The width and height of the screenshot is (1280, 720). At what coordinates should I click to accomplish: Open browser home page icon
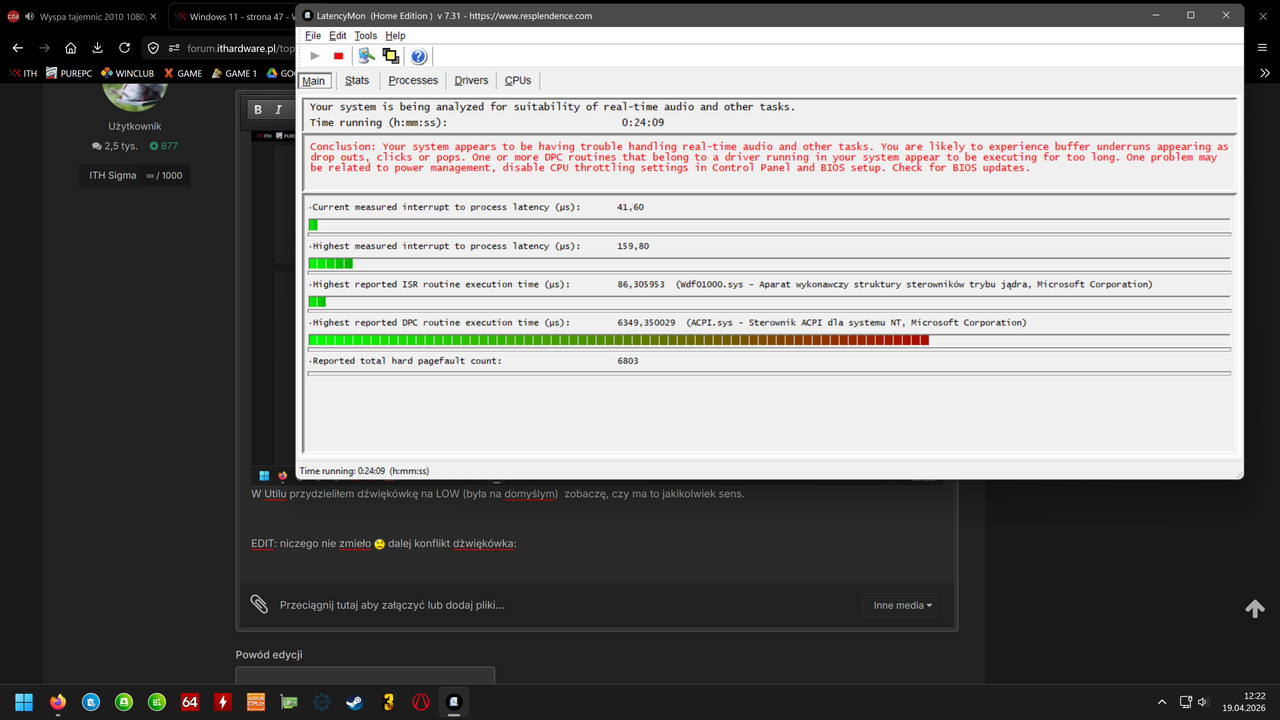[x=71, y=48]
